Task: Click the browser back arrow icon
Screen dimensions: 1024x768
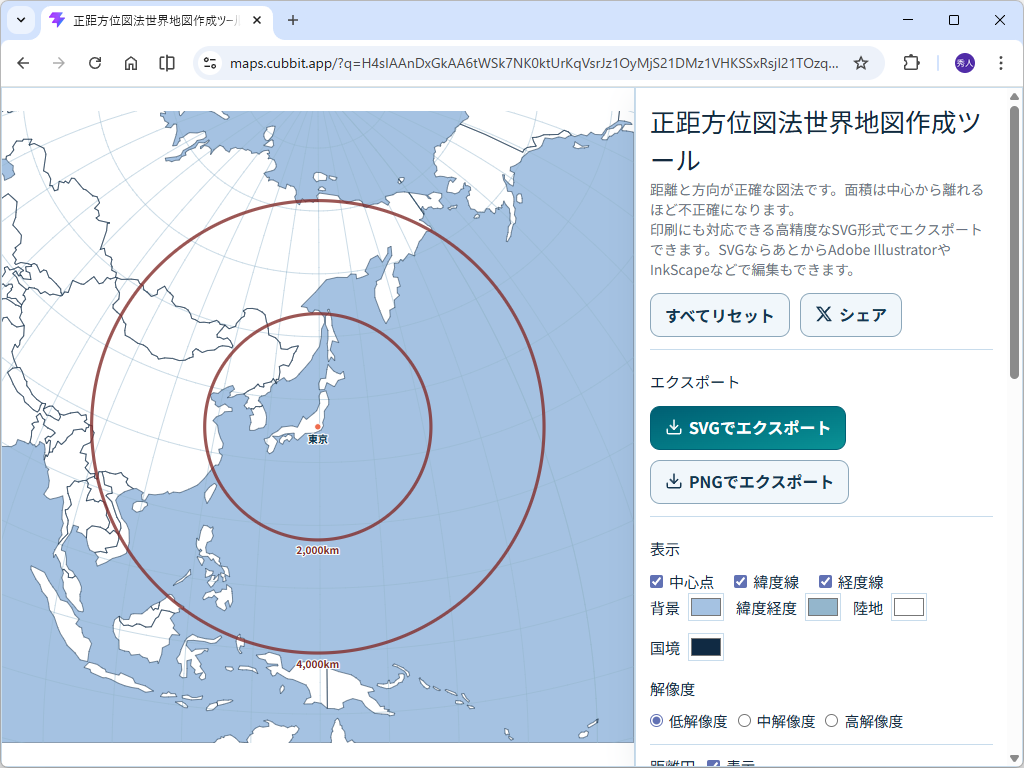Action: 23,62
